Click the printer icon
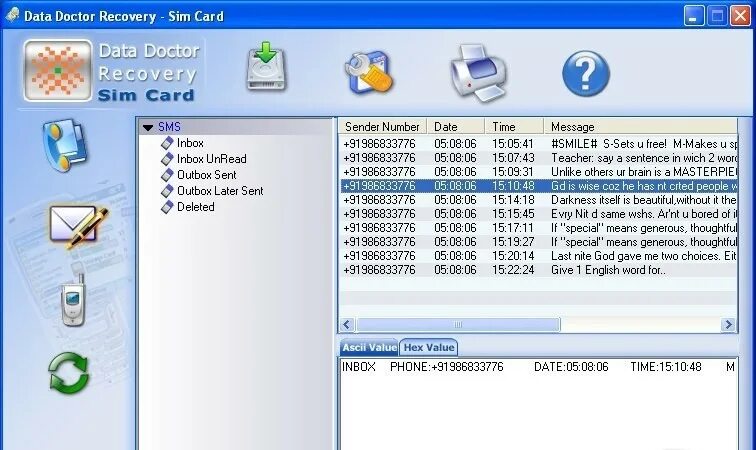The width and height of the screenshot is (756, 450). pos(478,73)
